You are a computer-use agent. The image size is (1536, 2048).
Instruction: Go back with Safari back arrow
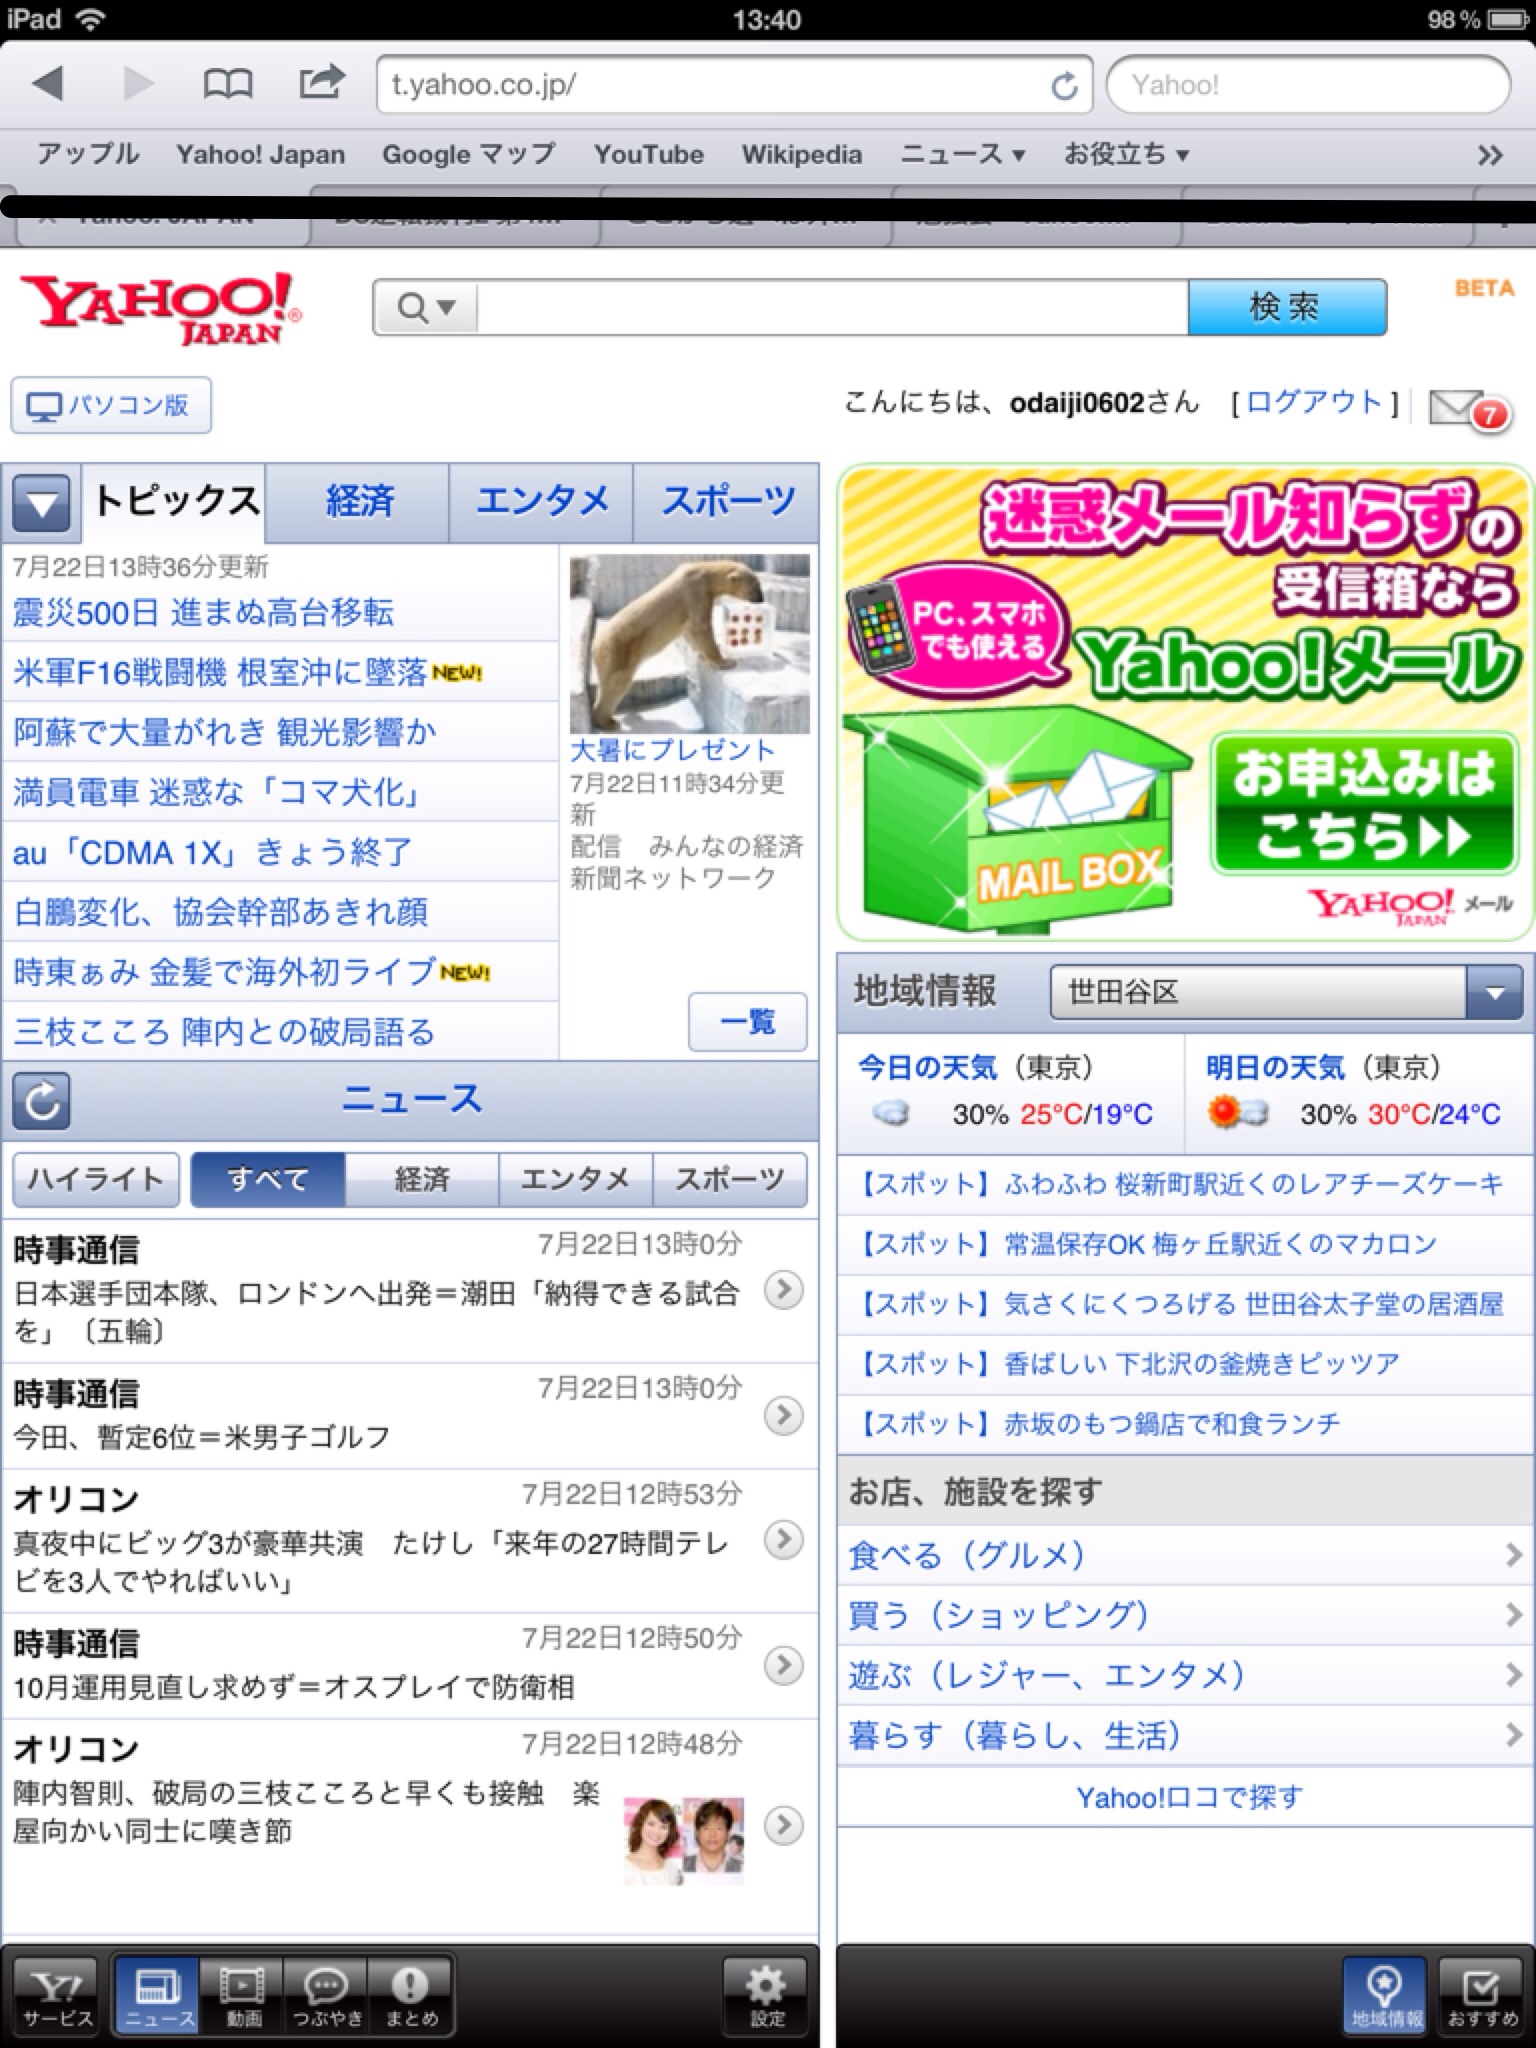tap(48, 84)
